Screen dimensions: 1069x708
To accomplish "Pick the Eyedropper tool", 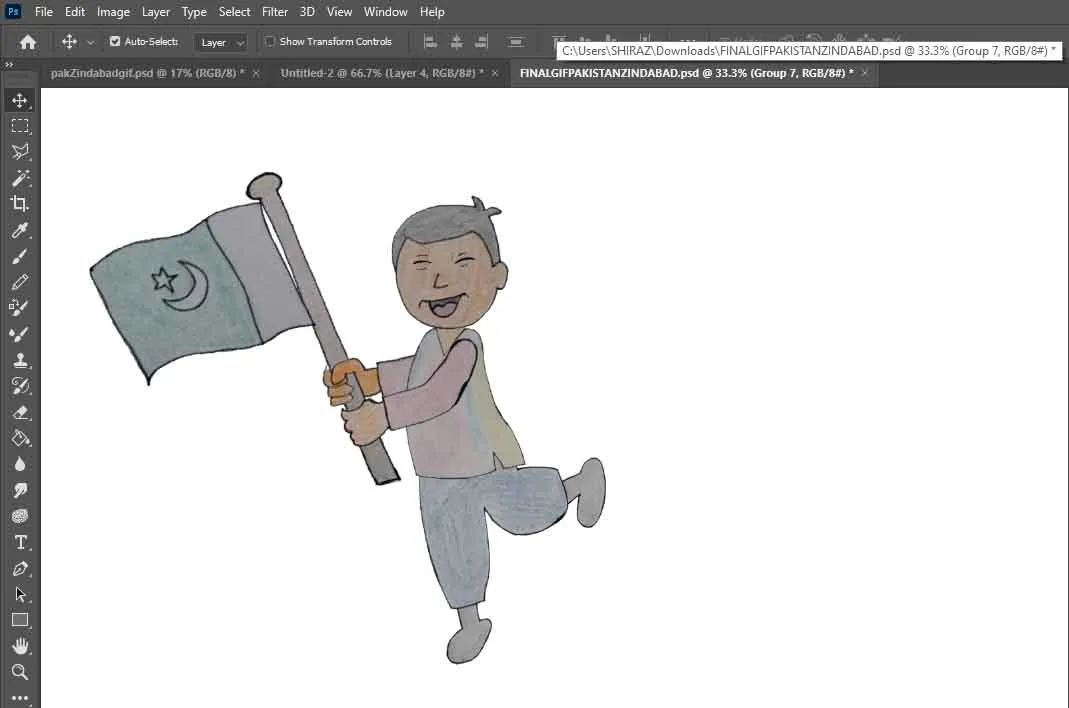I will (19, 231).
